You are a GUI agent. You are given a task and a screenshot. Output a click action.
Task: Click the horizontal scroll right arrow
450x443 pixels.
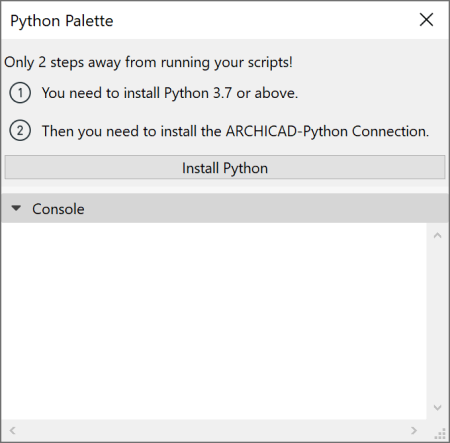point(414,430)
